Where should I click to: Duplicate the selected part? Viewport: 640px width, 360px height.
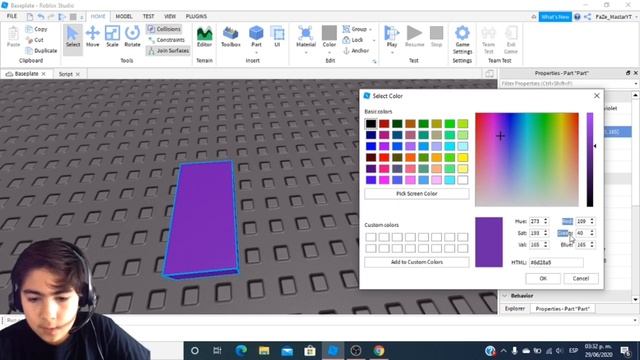tap(41, 51)
